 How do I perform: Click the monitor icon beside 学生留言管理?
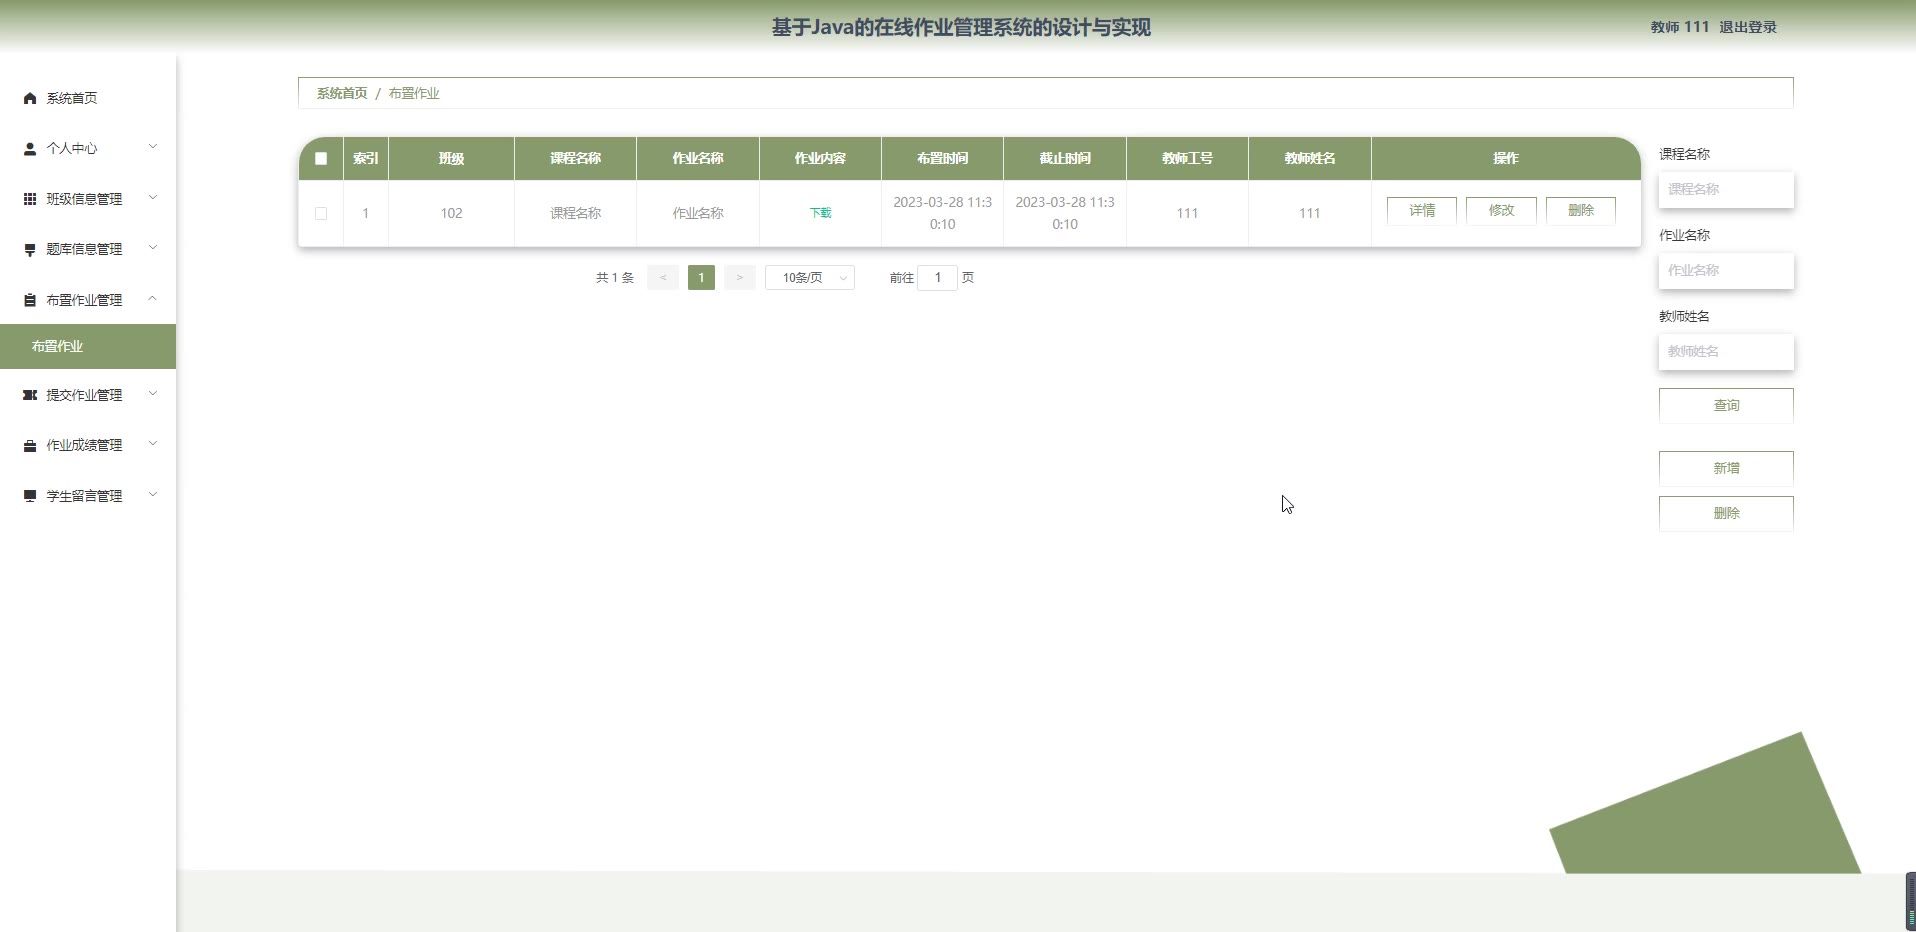point(30,496)
